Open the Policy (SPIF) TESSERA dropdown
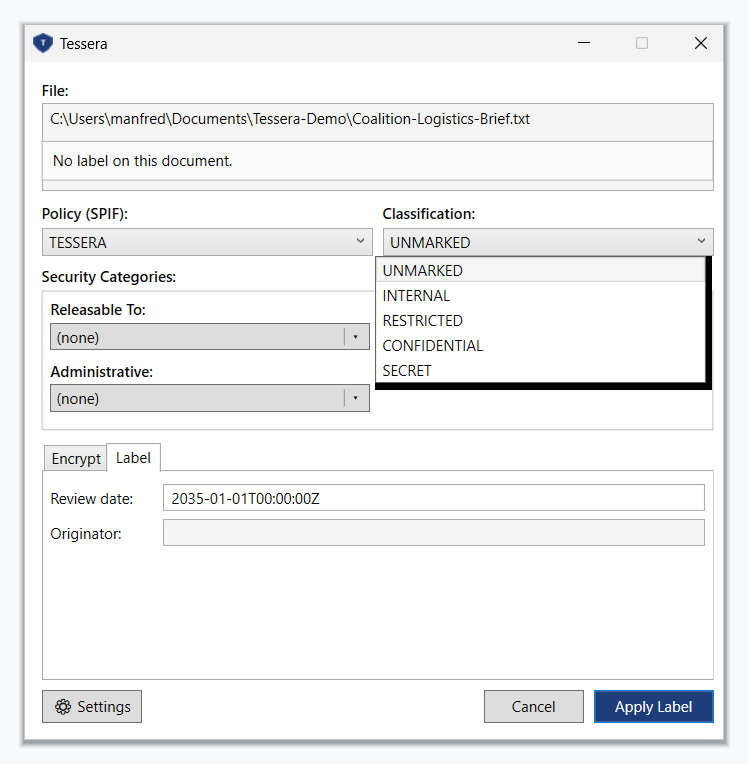 [207, 242]
